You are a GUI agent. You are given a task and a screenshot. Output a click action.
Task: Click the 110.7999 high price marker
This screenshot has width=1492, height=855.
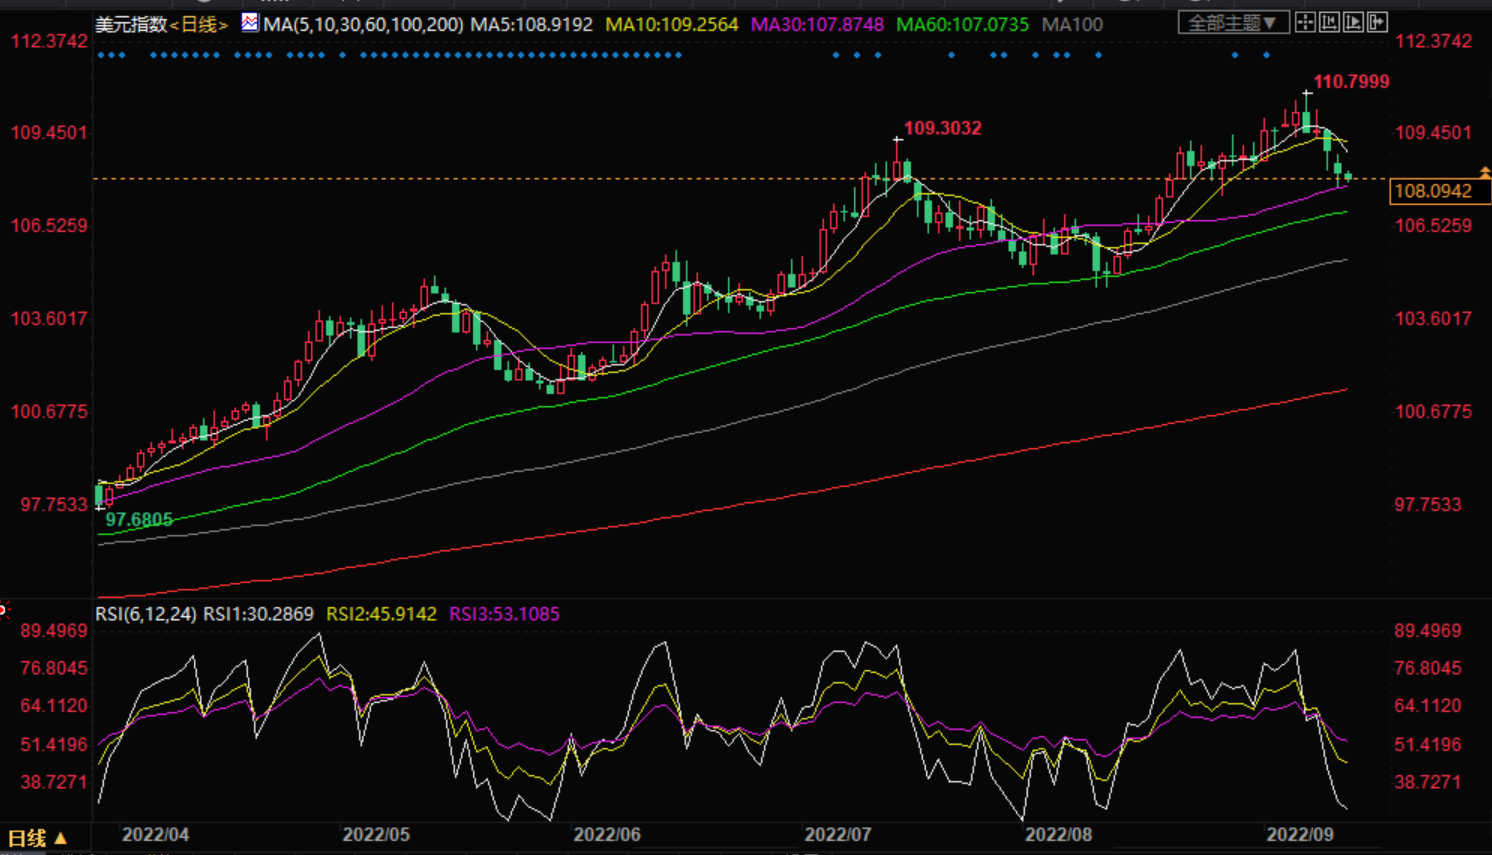click(1351, 82)
